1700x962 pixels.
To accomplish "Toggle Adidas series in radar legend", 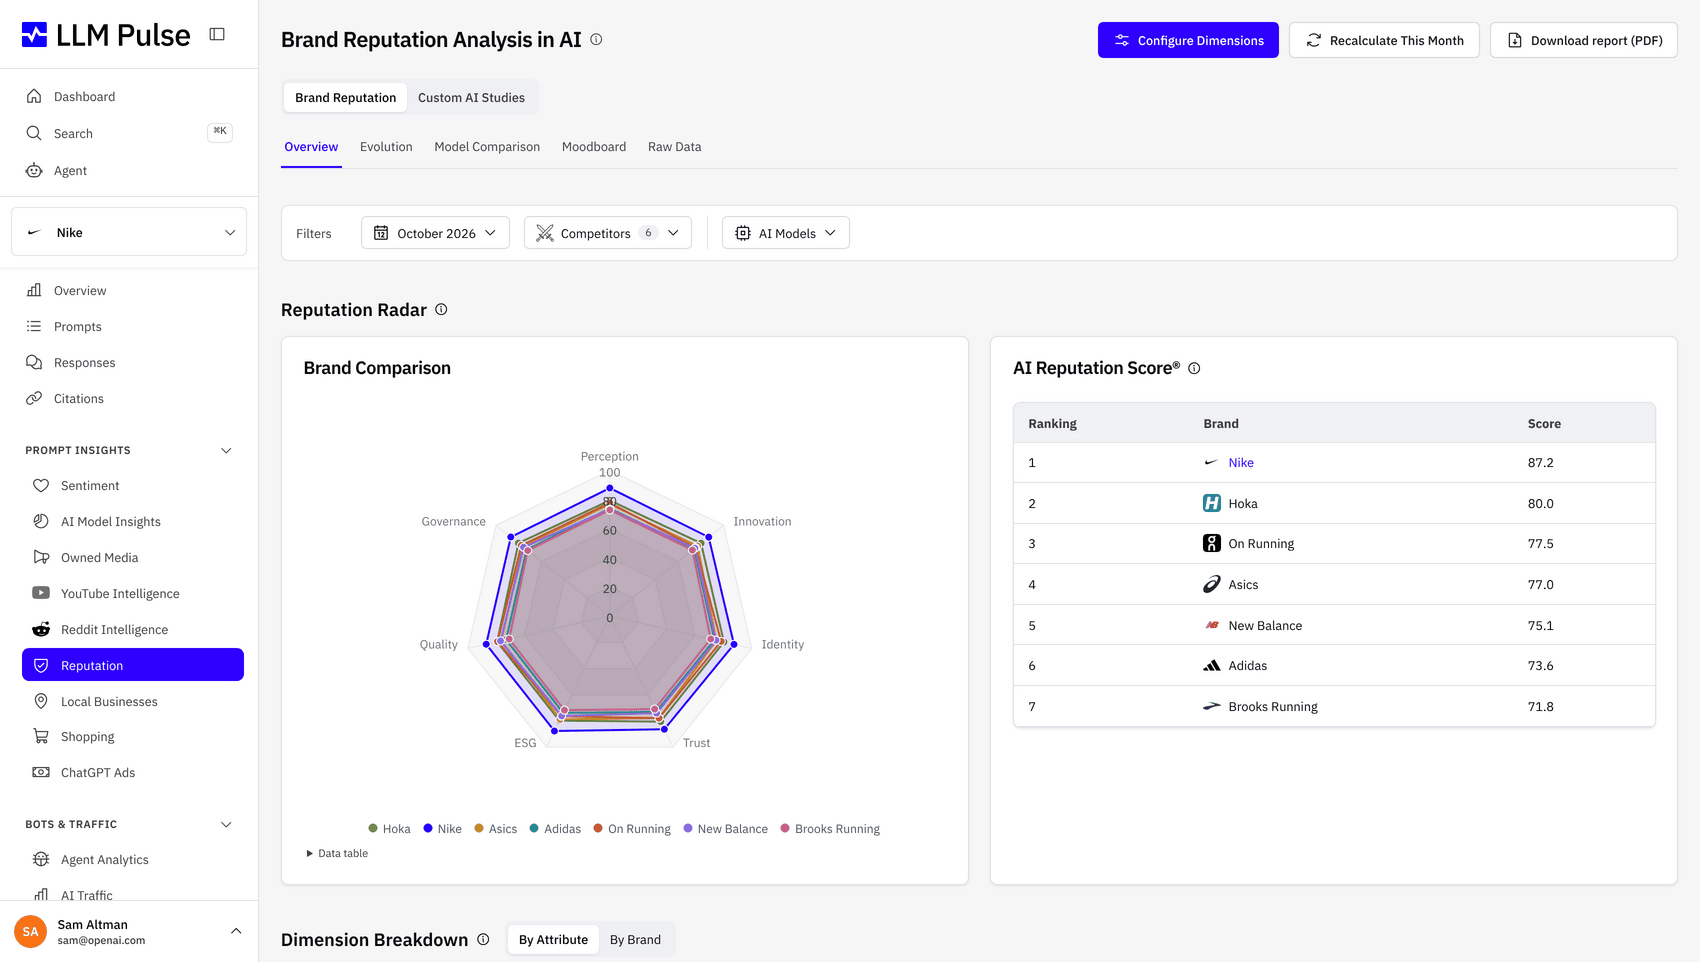I will (555, 828).
